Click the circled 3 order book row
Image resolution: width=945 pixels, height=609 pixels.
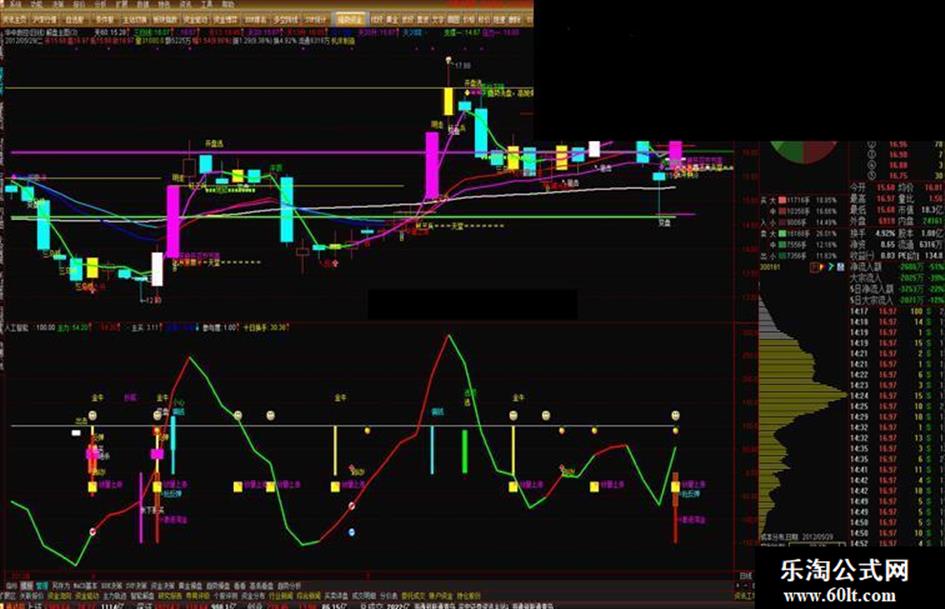coord(897,154)
